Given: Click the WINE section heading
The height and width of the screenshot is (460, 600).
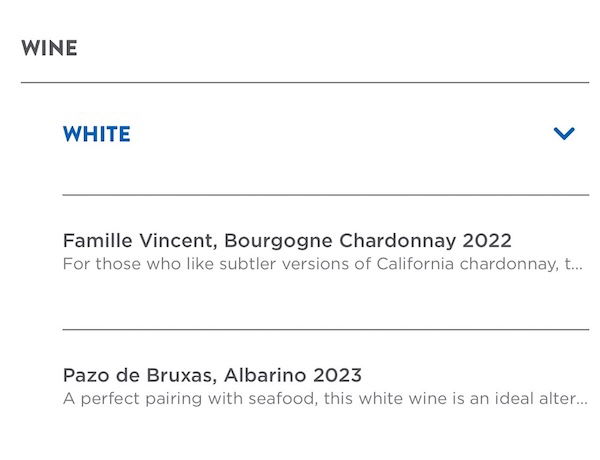Looking at the screenshot, I should (x=49, y=48).
